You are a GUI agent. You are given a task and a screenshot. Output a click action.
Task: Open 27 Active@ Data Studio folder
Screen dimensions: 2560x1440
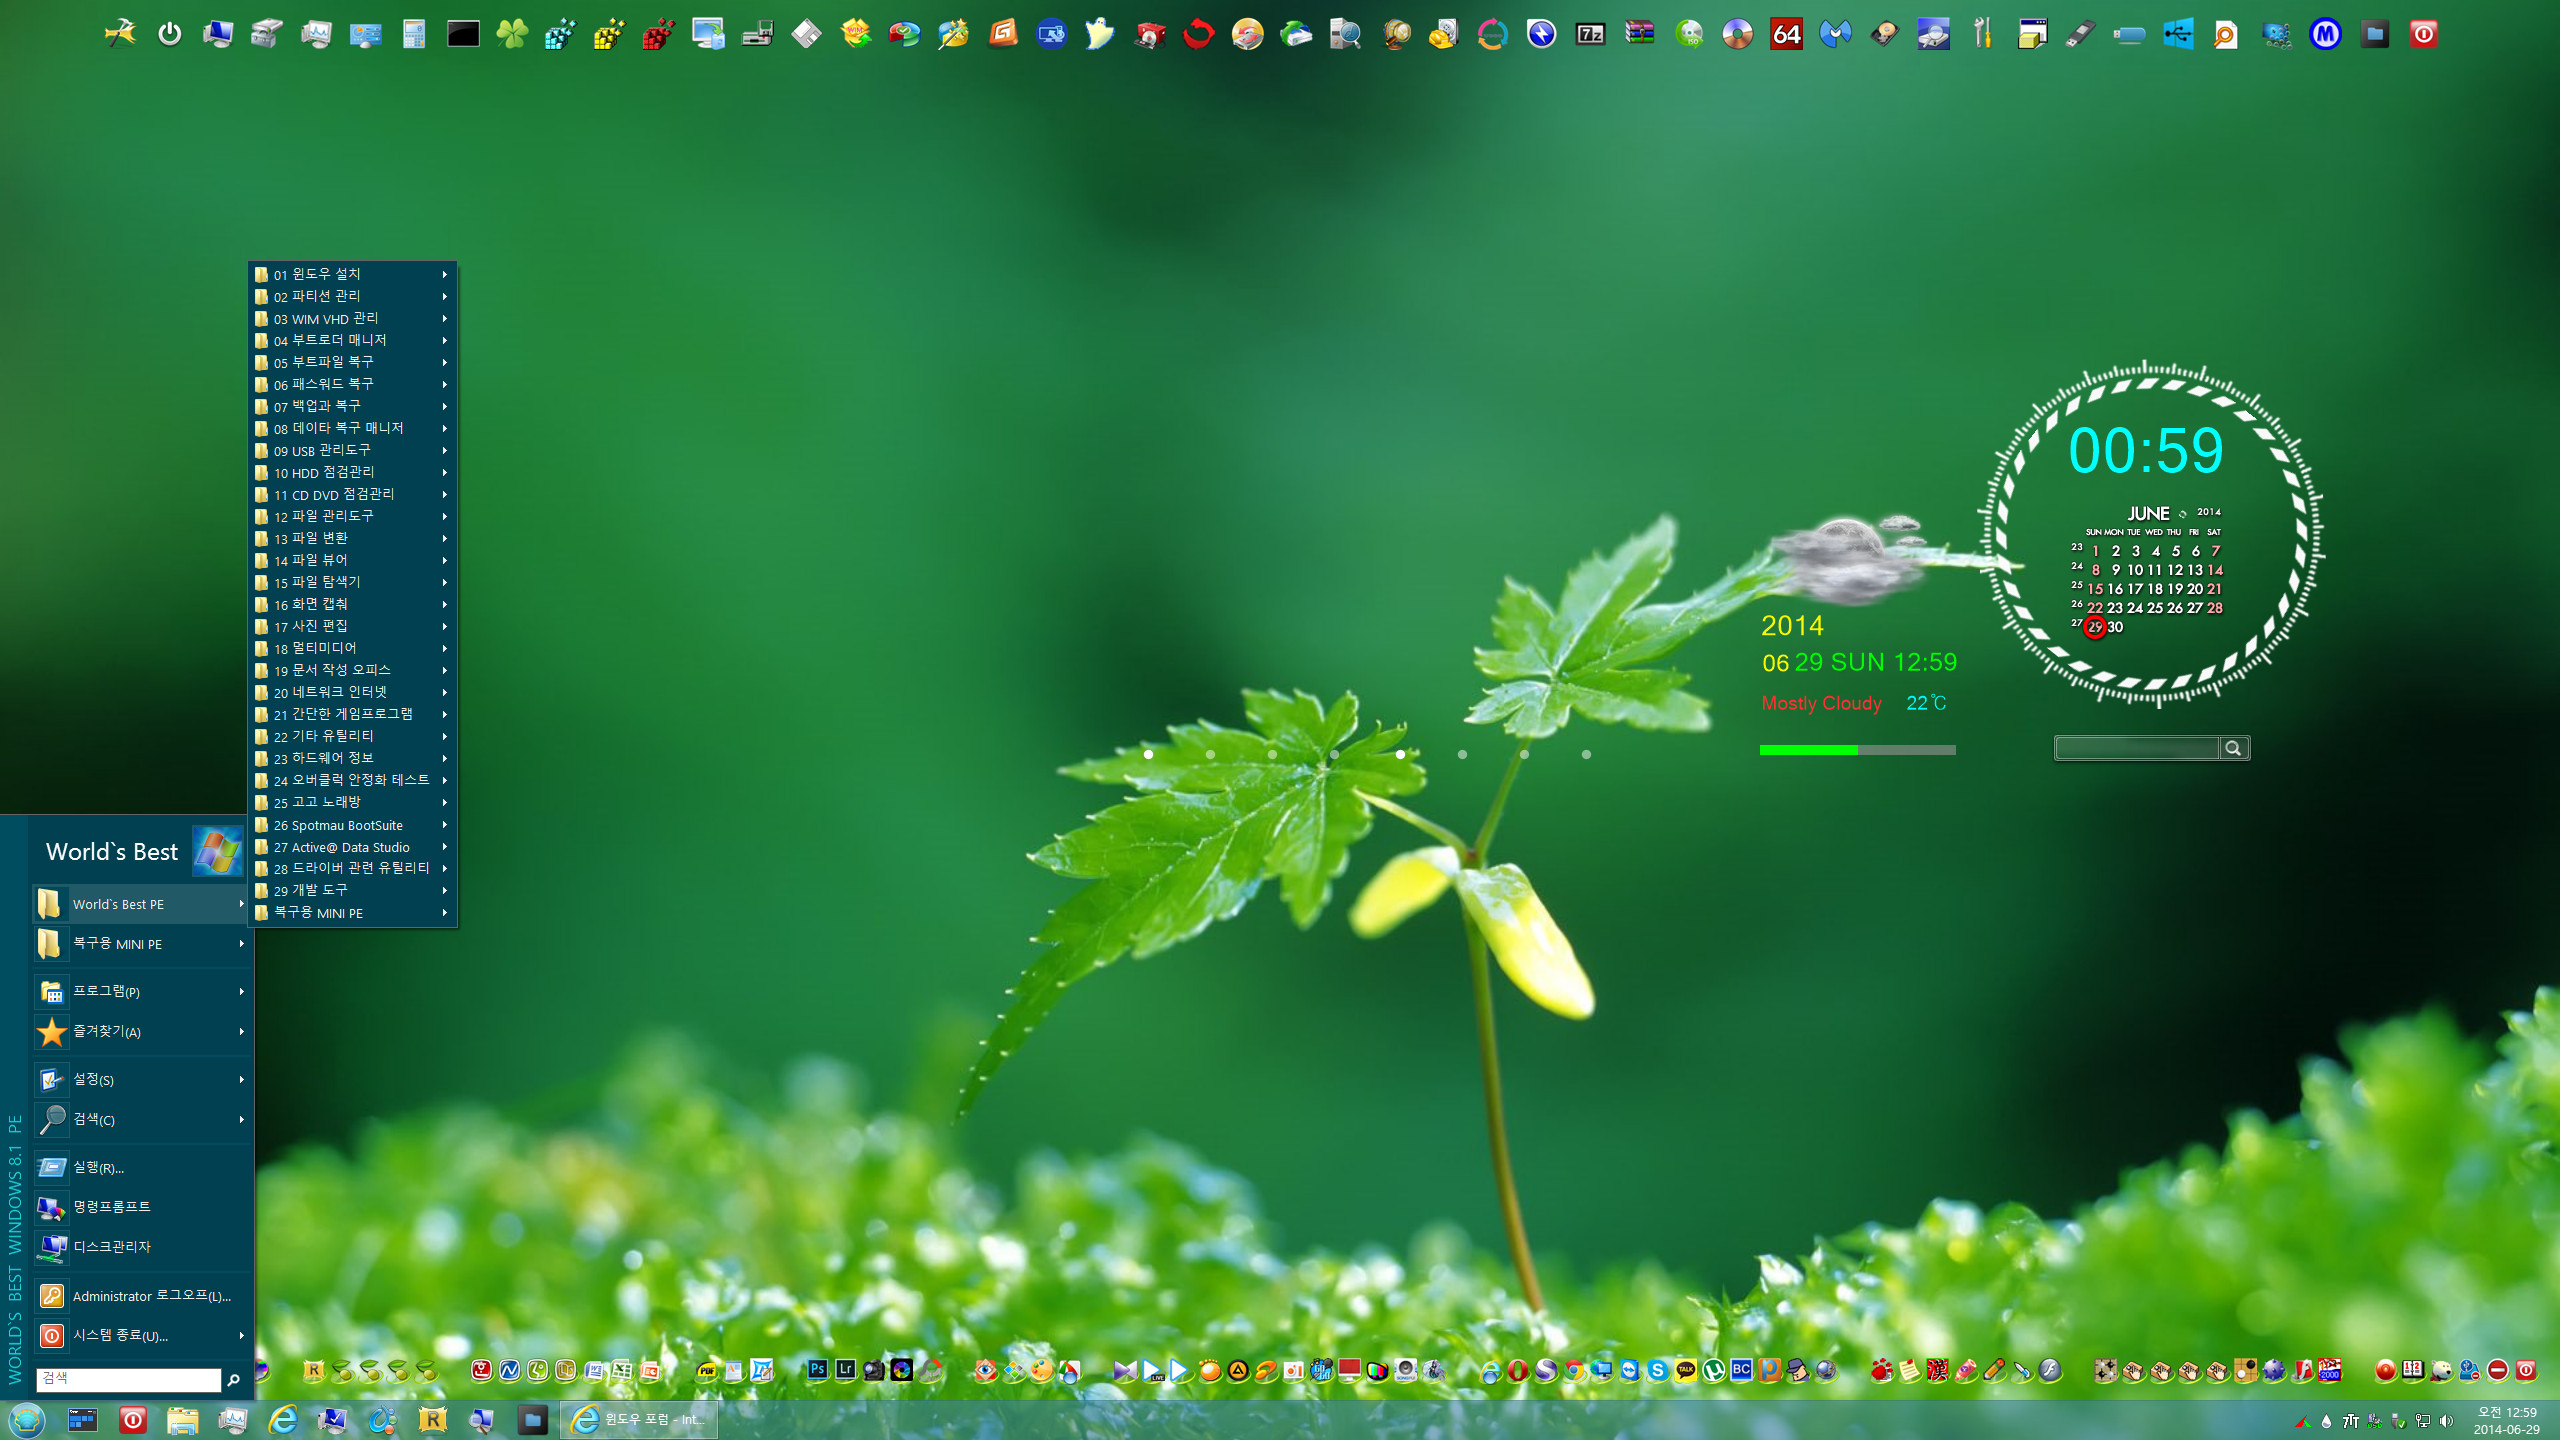(x=352, y=847)
